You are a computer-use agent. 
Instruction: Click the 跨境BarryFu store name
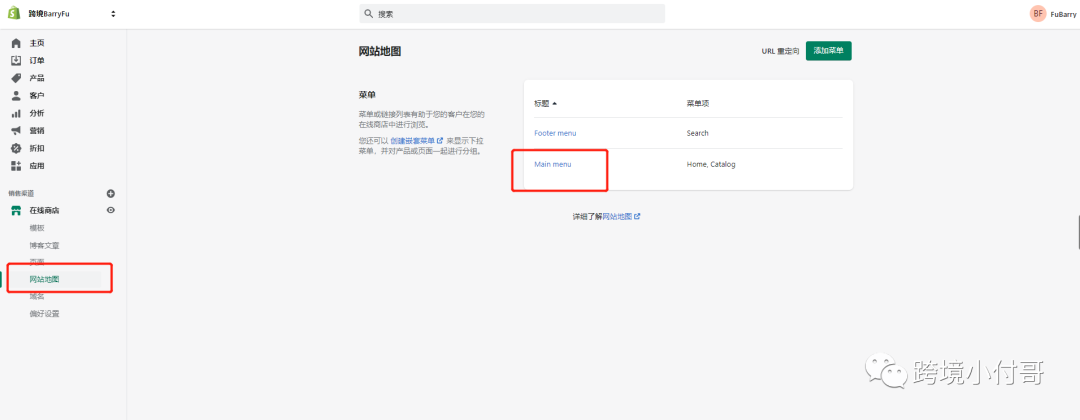(x=50, y=14)
